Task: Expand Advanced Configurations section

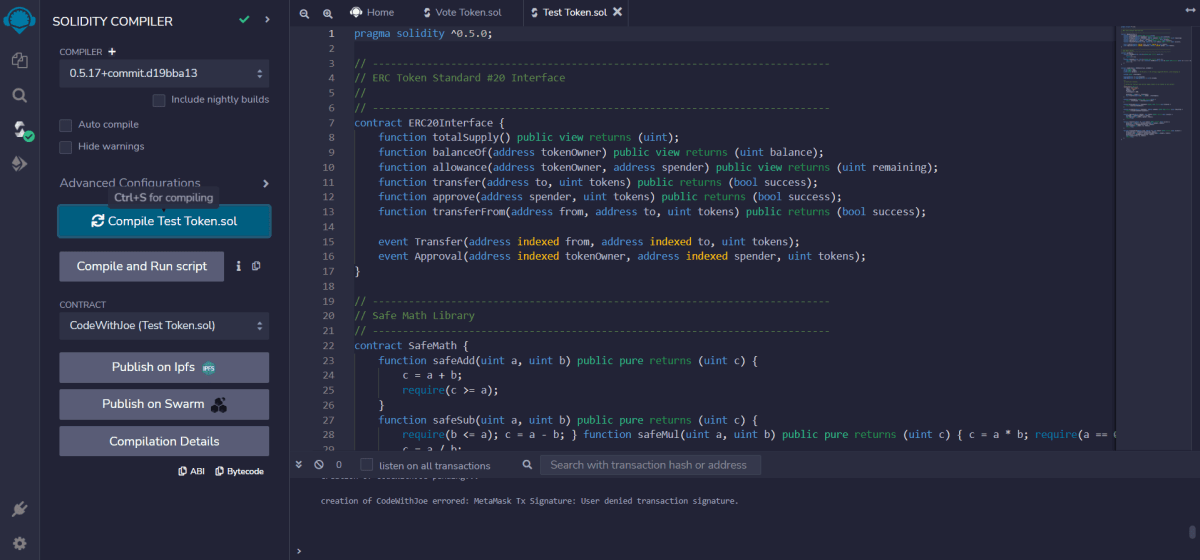Action: coord(164,183)
